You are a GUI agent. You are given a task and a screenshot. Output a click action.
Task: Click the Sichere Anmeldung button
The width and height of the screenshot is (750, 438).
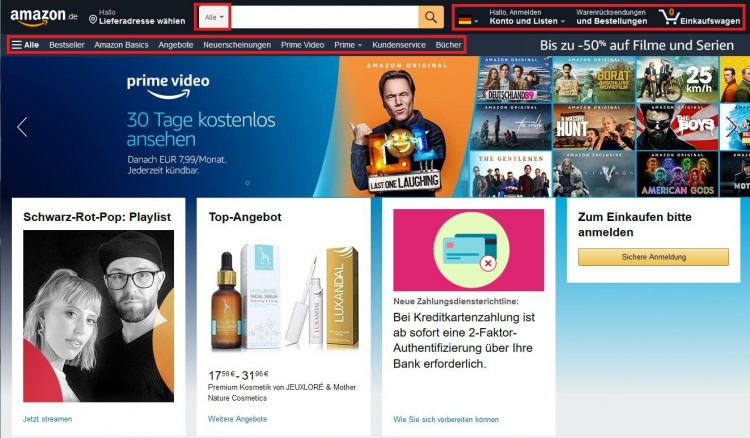653,257
